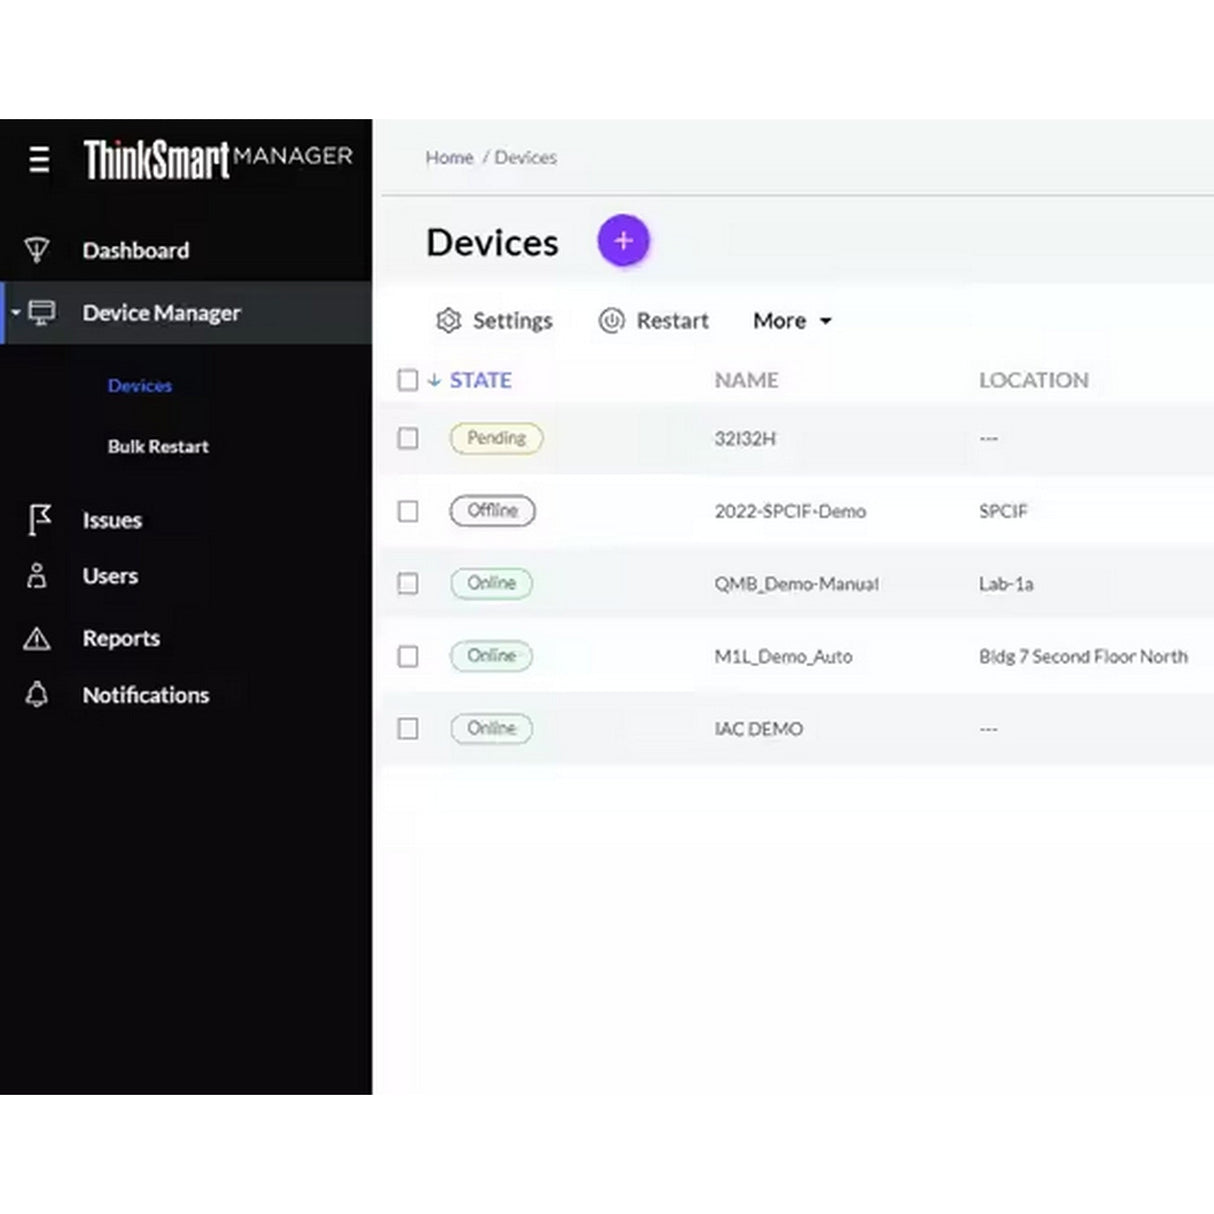Click the Reports warning triangle icon

38,638
